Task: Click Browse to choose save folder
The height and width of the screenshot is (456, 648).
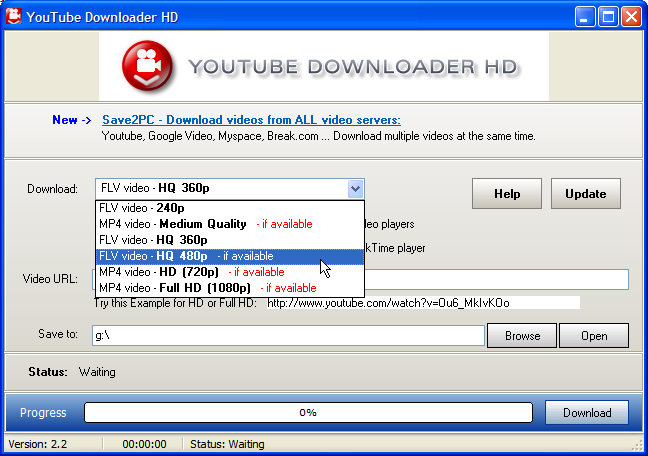Action: 522,336
